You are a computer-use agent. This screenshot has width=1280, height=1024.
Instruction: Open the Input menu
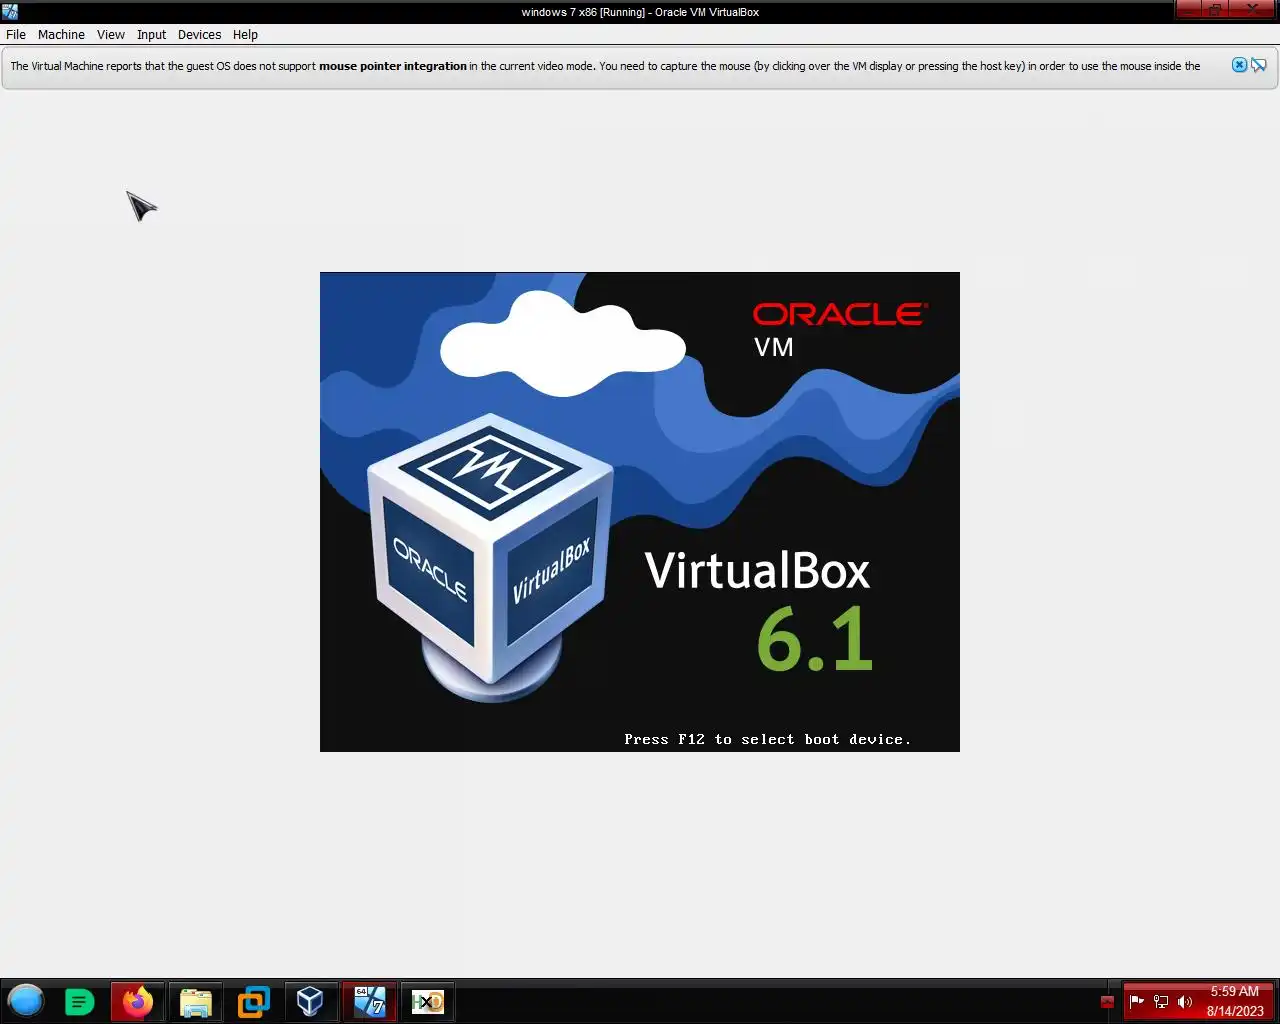151,34
